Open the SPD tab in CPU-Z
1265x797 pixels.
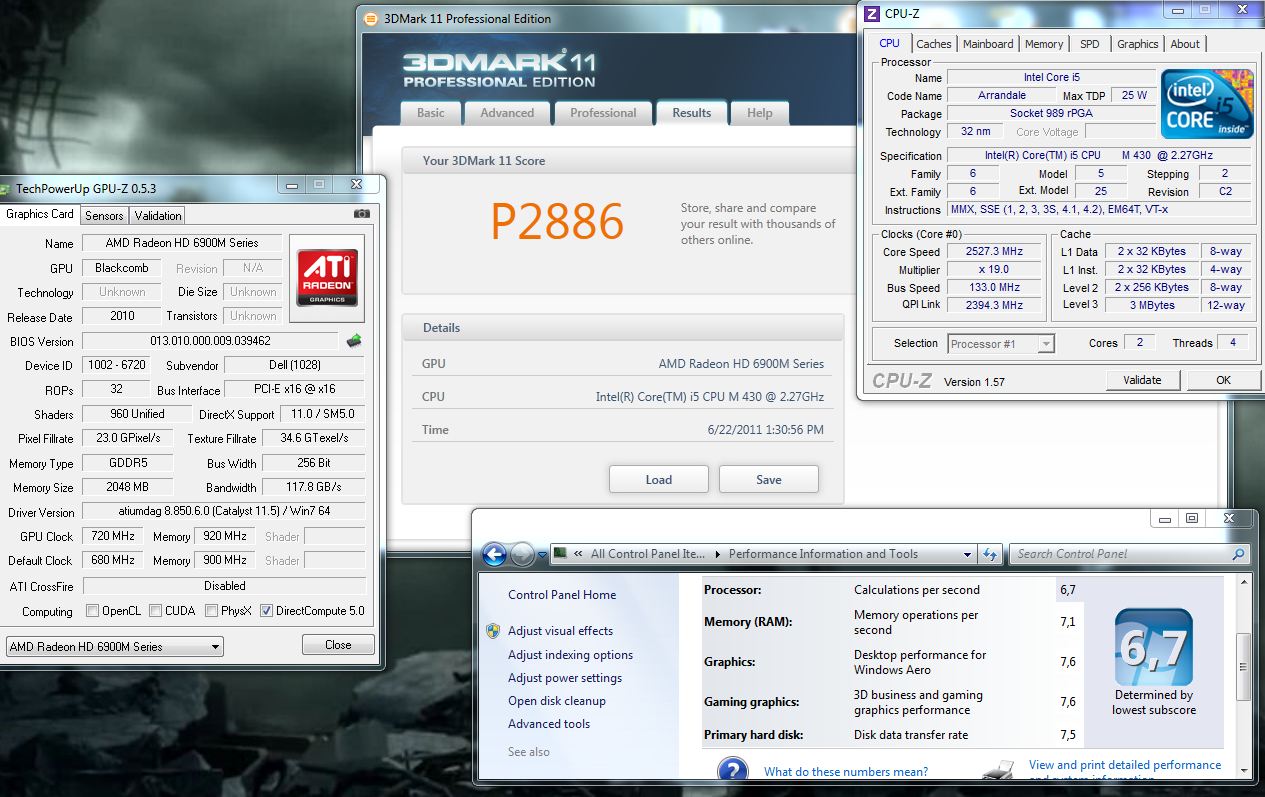[x=1090, y=44]
